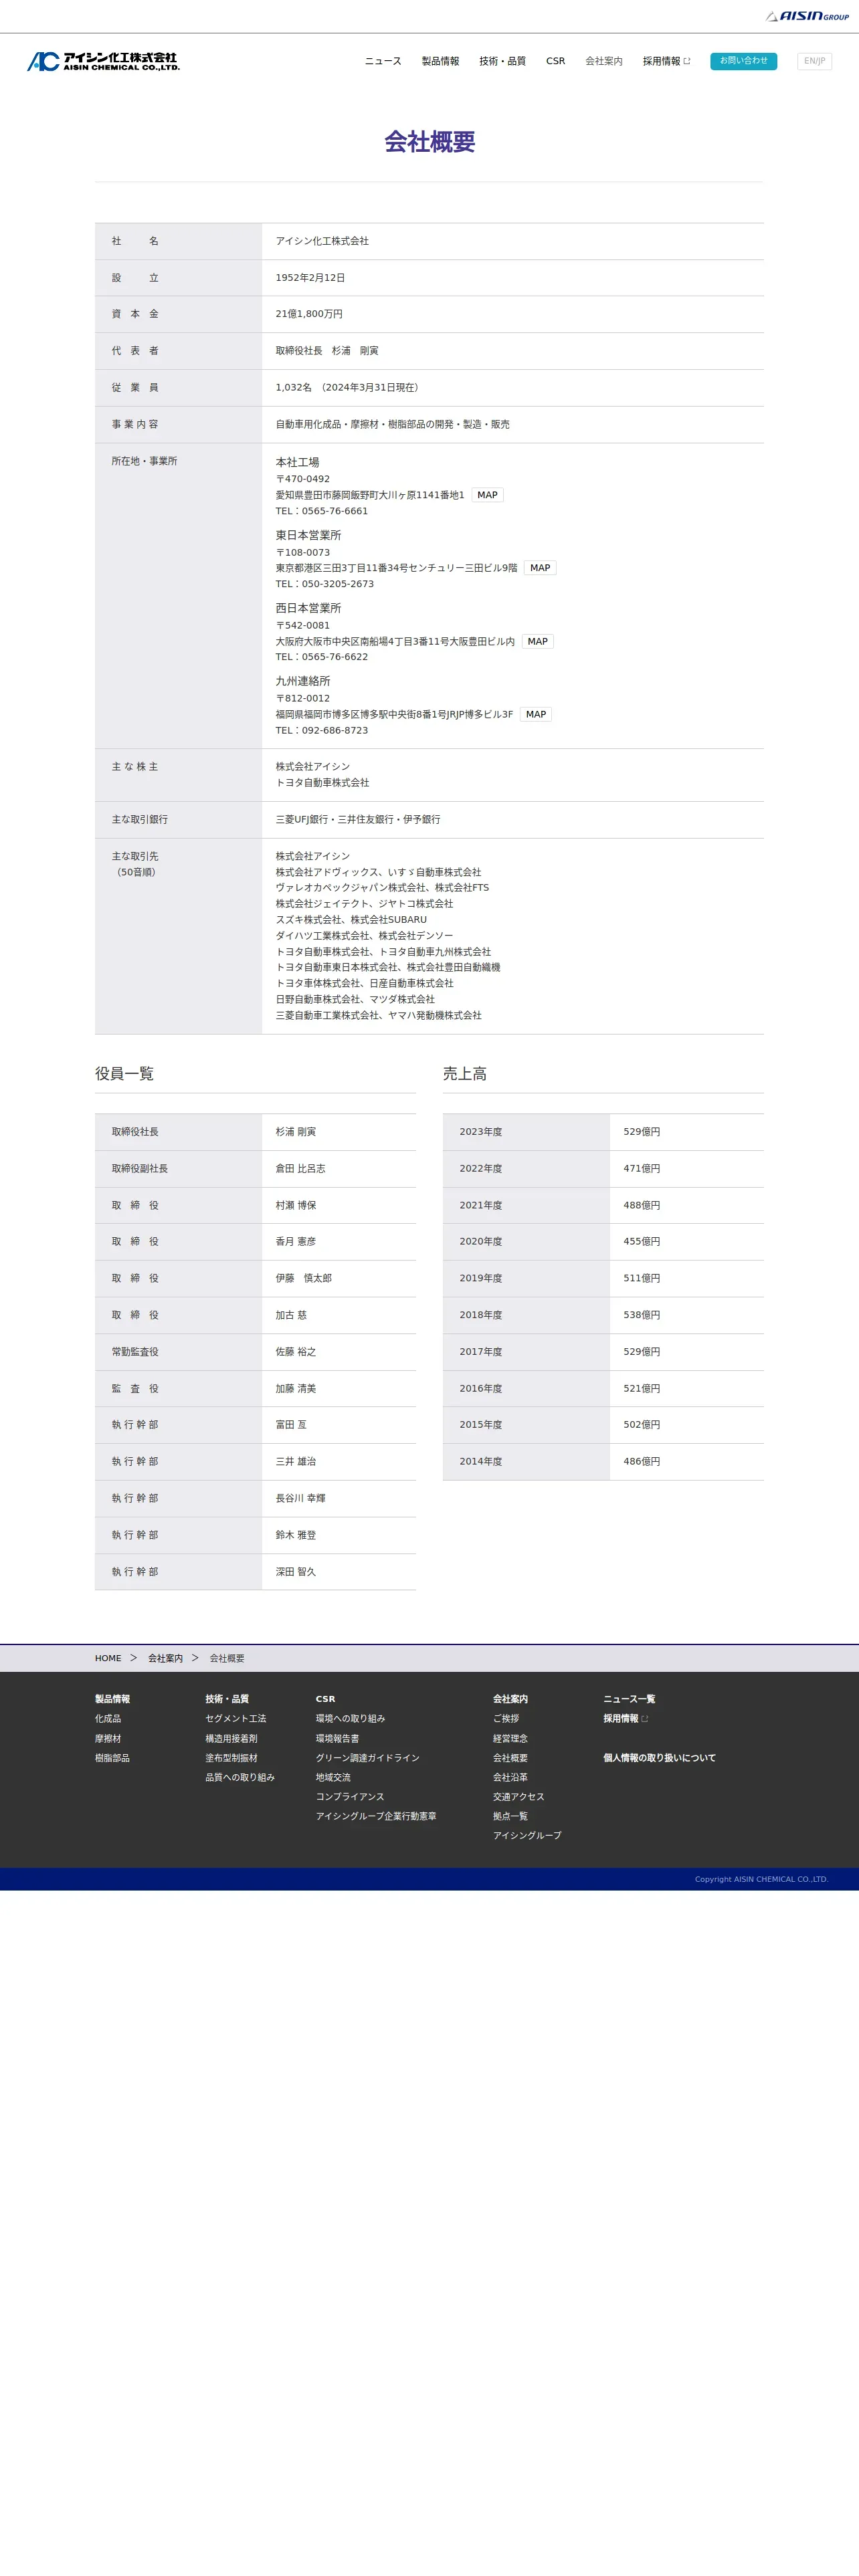
Task: Open the Aisin Chemical company logo
Action: click(x=103, y=61)
